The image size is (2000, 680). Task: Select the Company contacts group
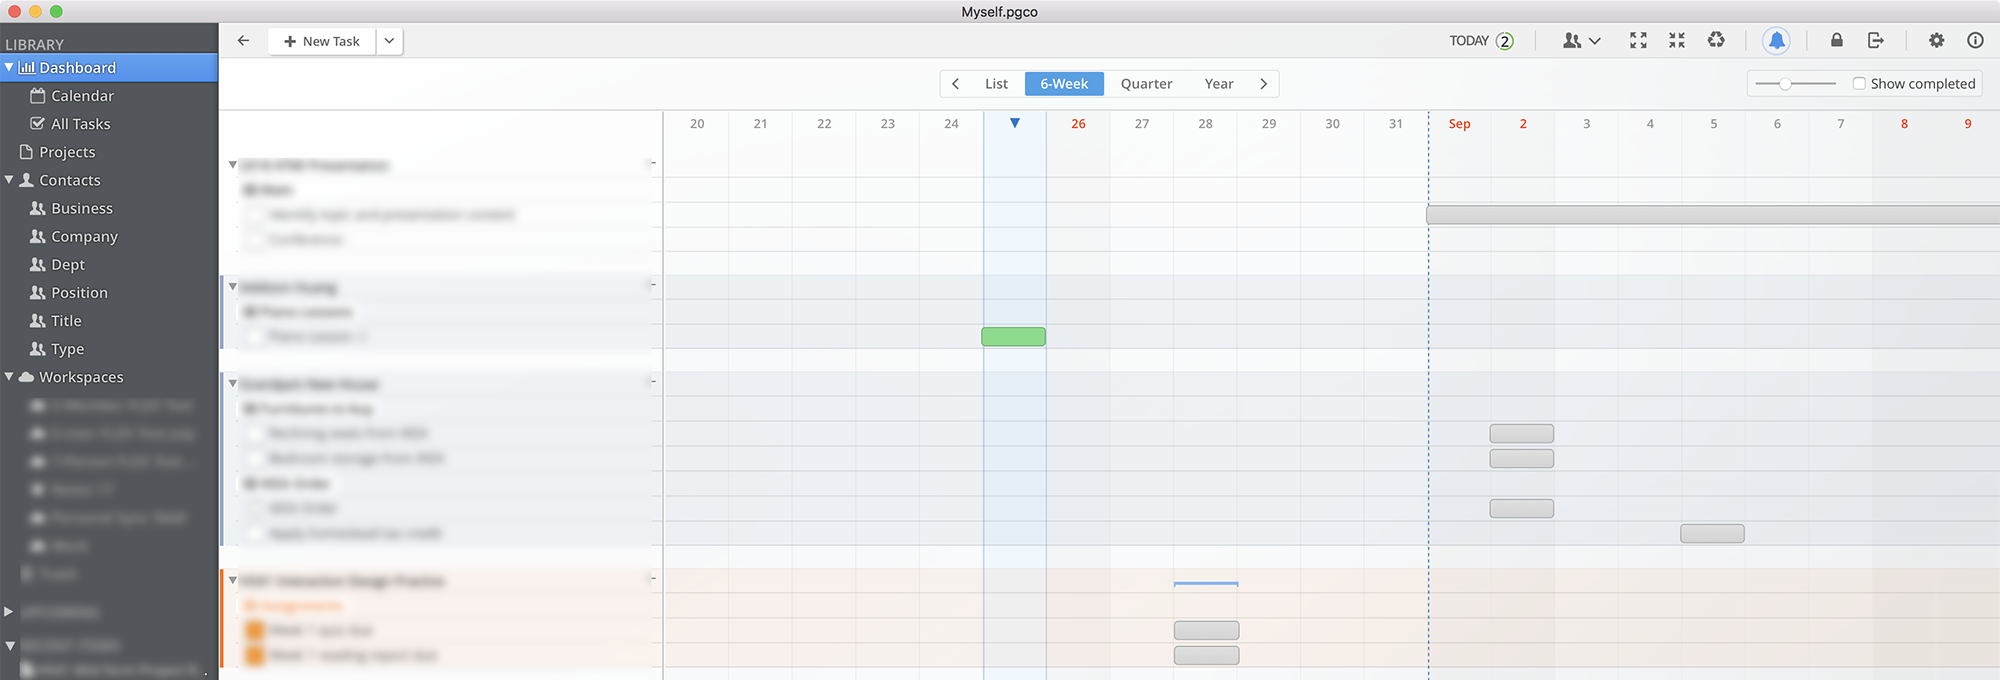click(84, 236)
